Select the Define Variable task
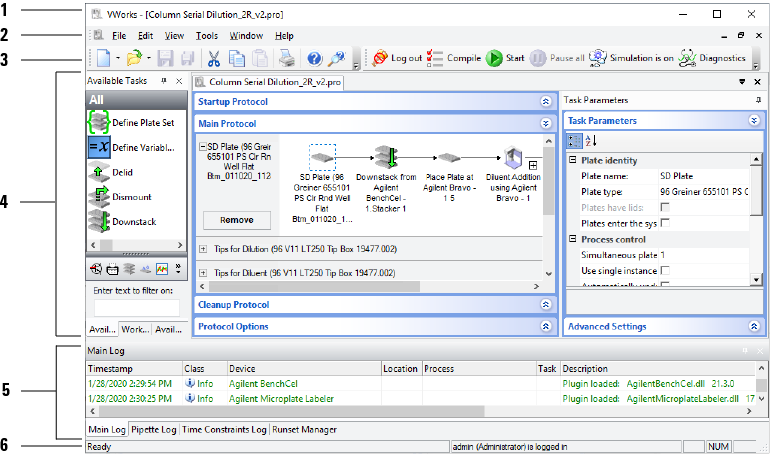Screen dimensions: 770x455 coord(132,147)
